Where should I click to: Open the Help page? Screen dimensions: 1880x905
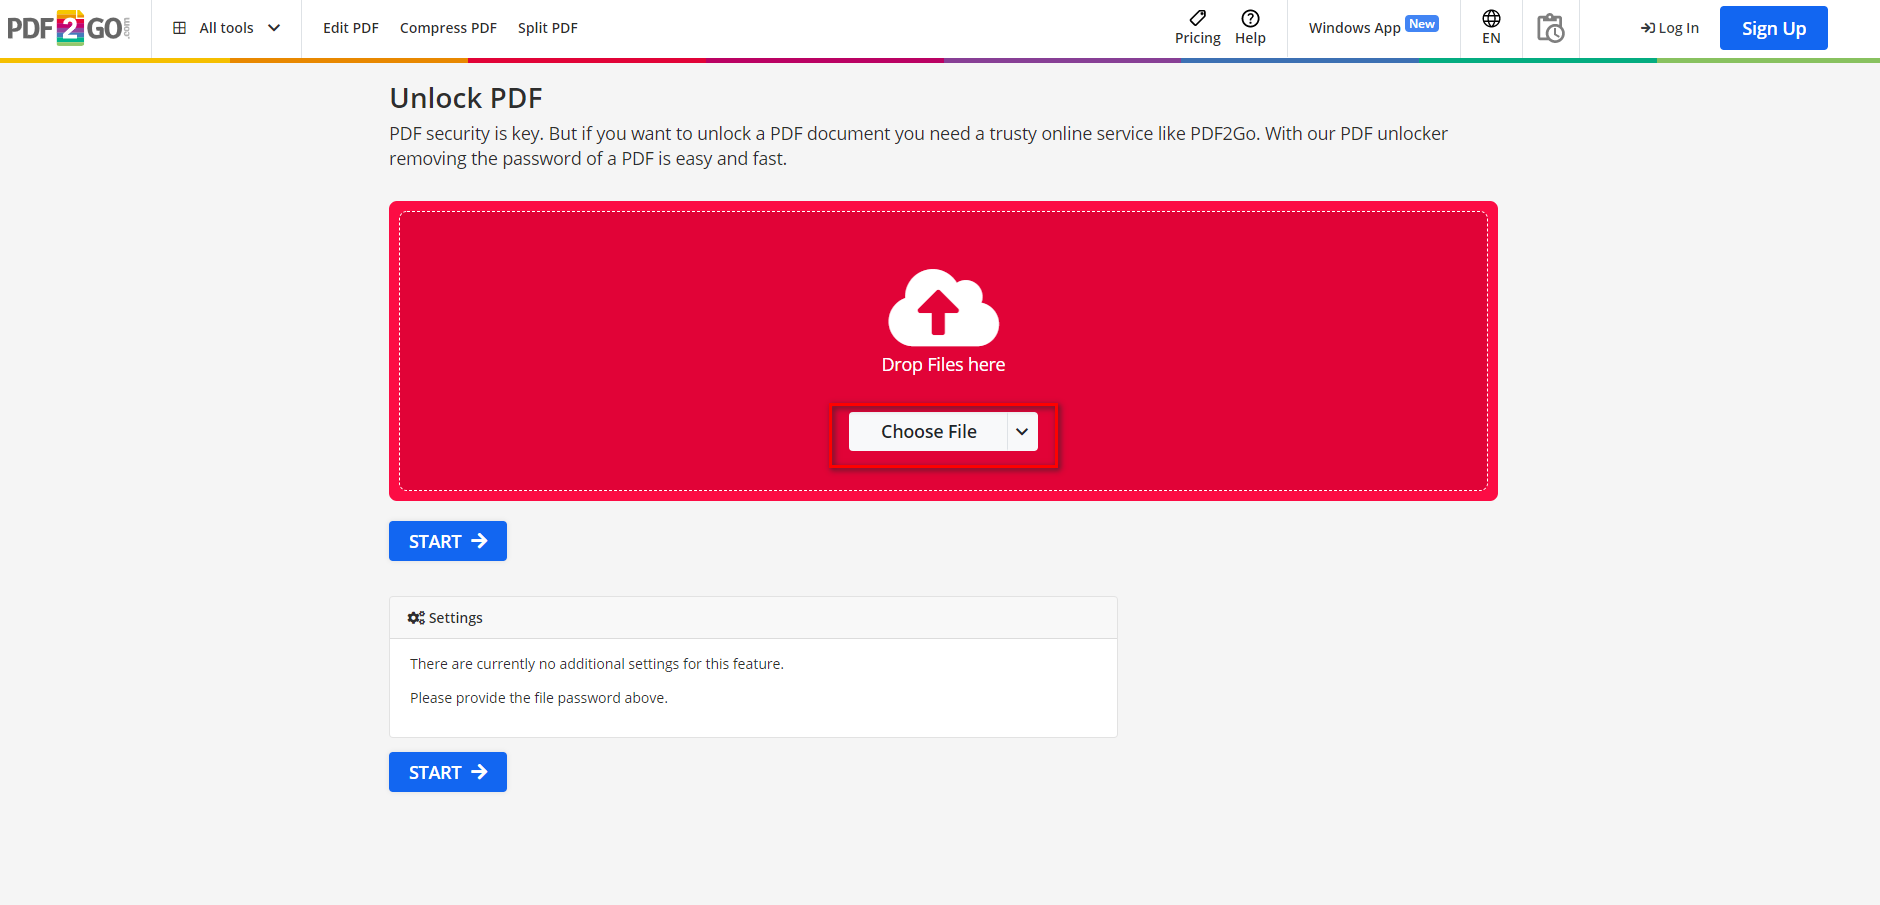point(1250,28)
